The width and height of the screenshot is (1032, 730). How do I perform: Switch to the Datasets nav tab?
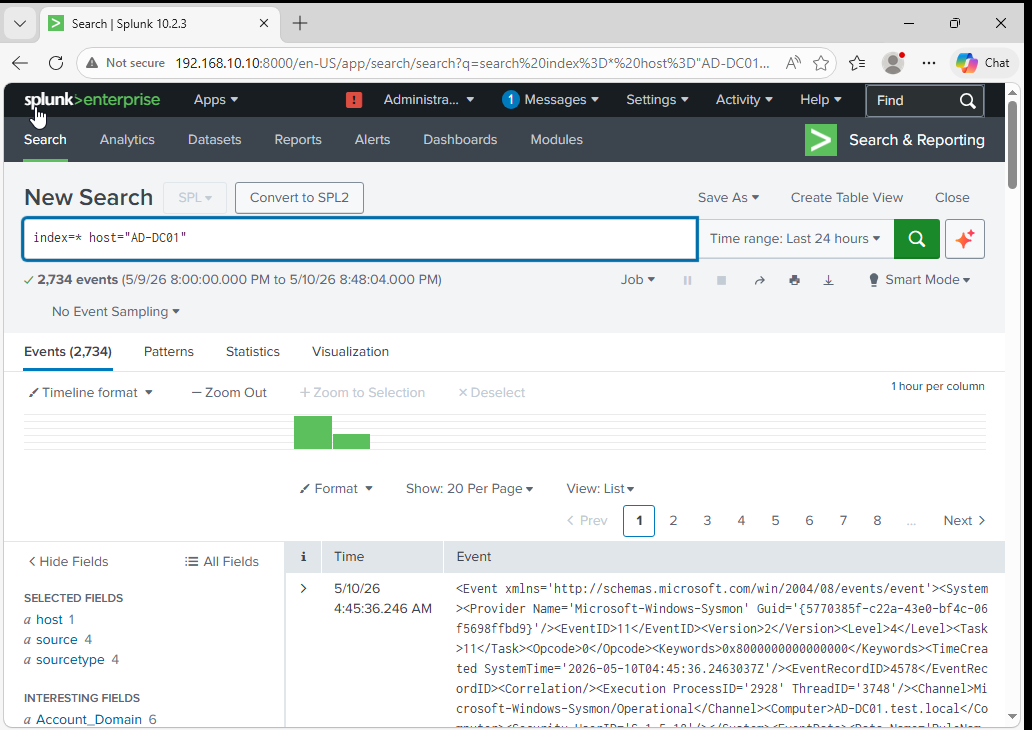215,140
